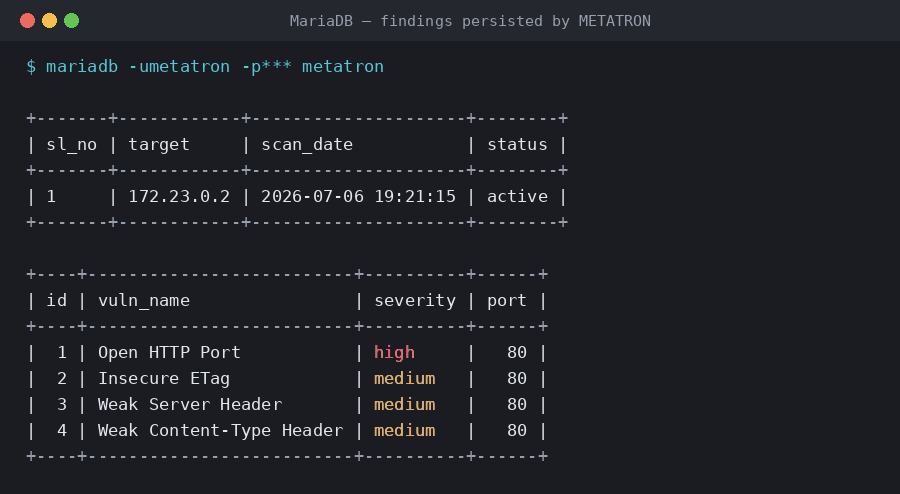
Task: Click the yellow minimize window button
Action: pyautogui.click(x=49, y=21)
